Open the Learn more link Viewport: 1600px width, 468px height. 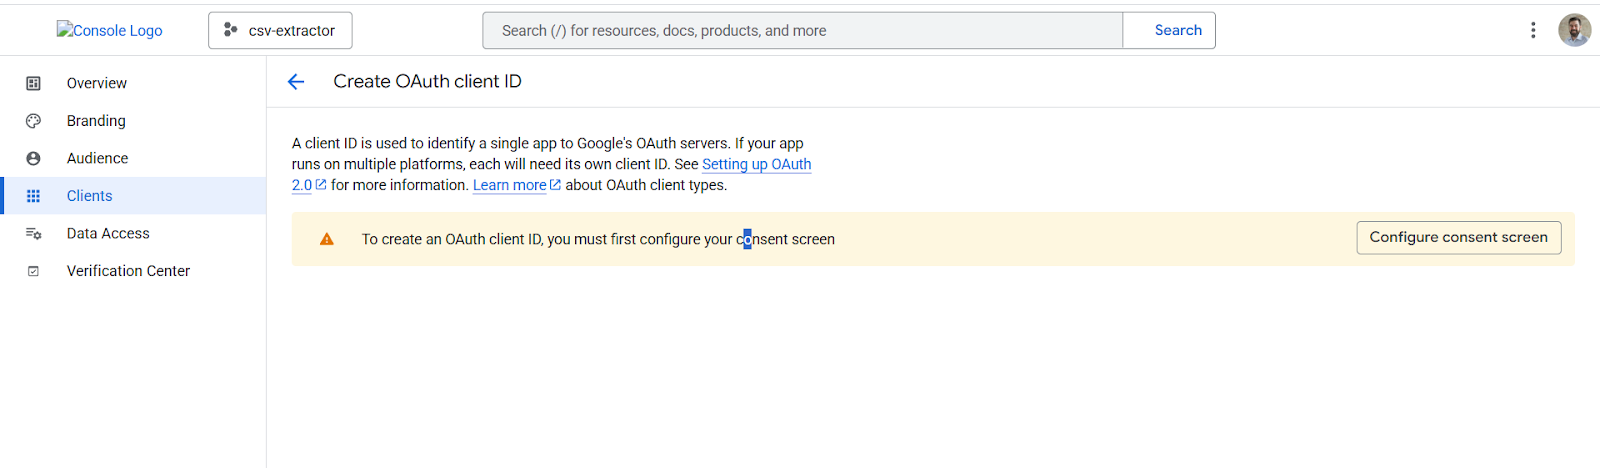tap(510, 185)
